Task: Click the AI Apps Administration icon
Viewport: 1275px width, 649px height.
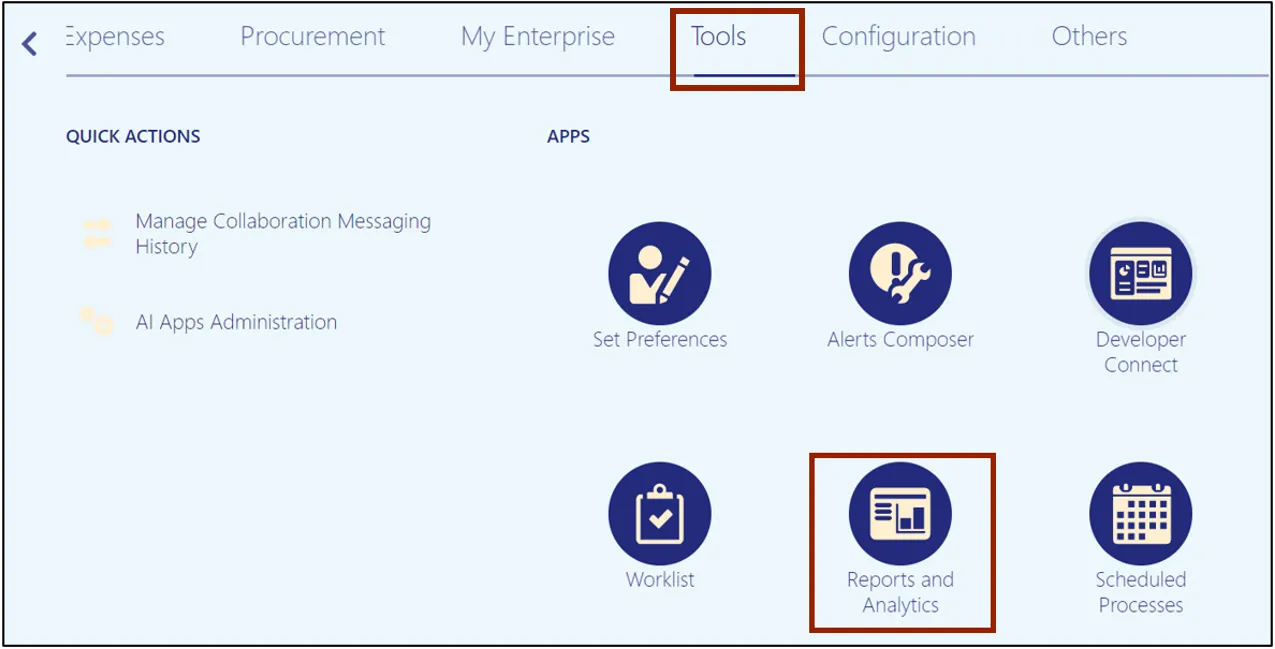Action: click(x=97, y=321)
